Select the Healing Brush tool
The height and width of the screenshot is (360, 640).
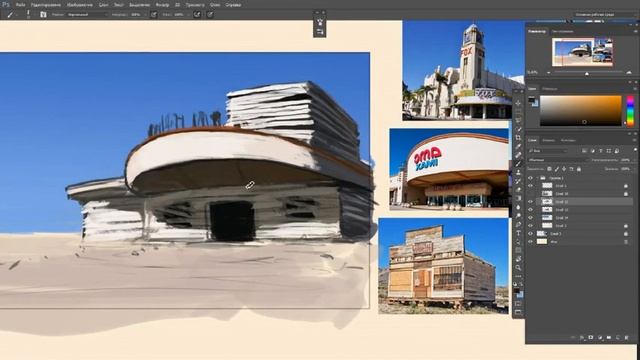pos(518,155)
